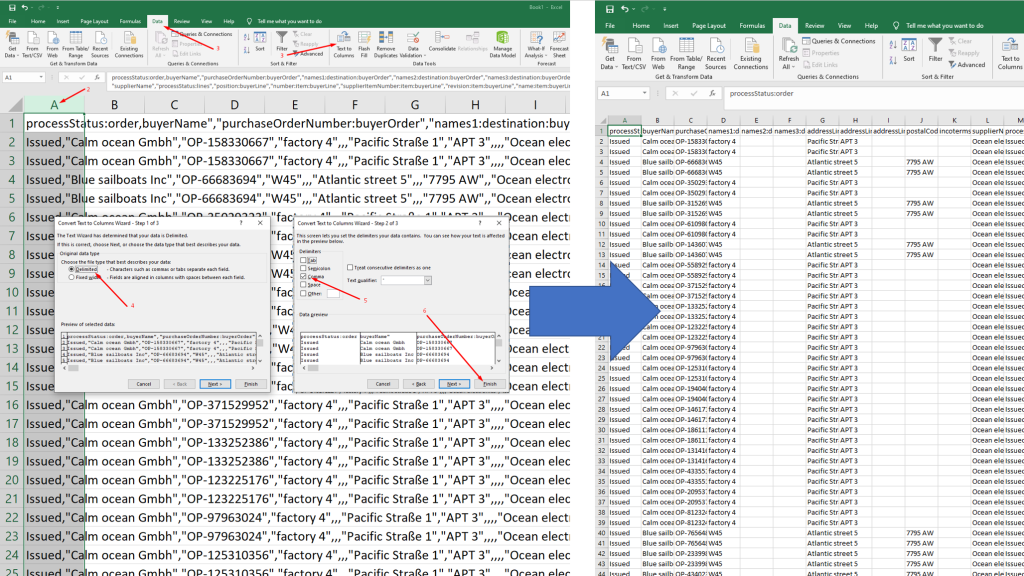Viewport: 1024px width, 576px height.
Task: Open the Text qualifier dropdown
Action: (428, 280)
